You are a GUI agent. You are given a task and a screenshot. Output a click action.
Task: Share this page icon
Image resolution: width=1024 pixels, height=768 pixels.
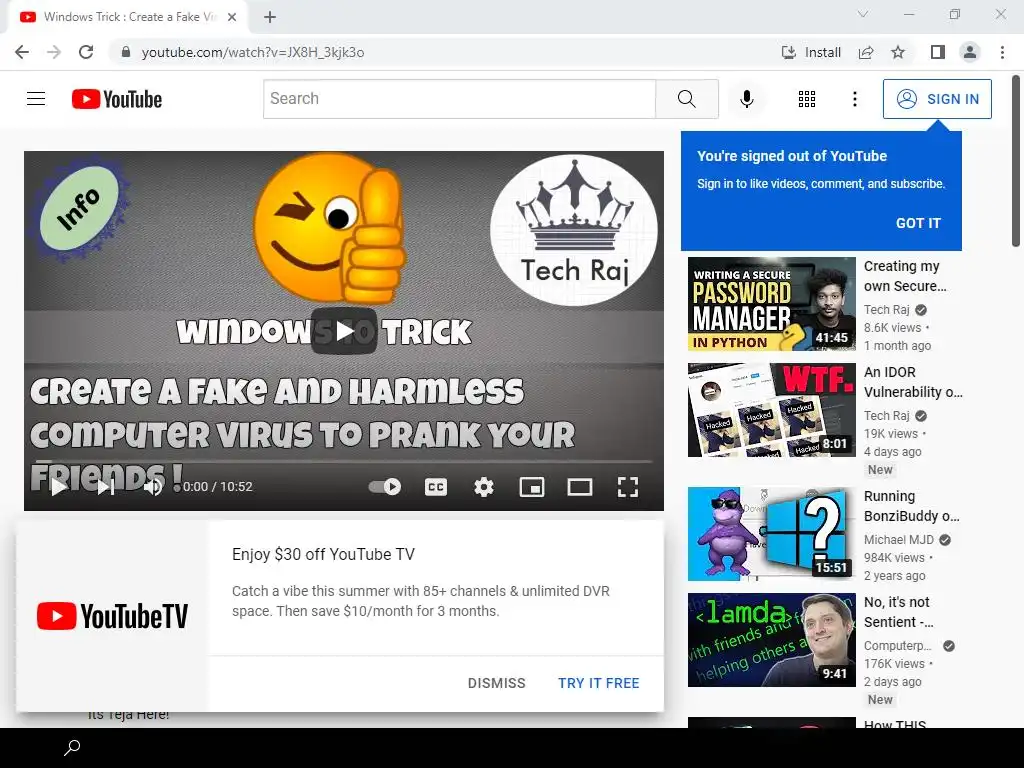866,52
